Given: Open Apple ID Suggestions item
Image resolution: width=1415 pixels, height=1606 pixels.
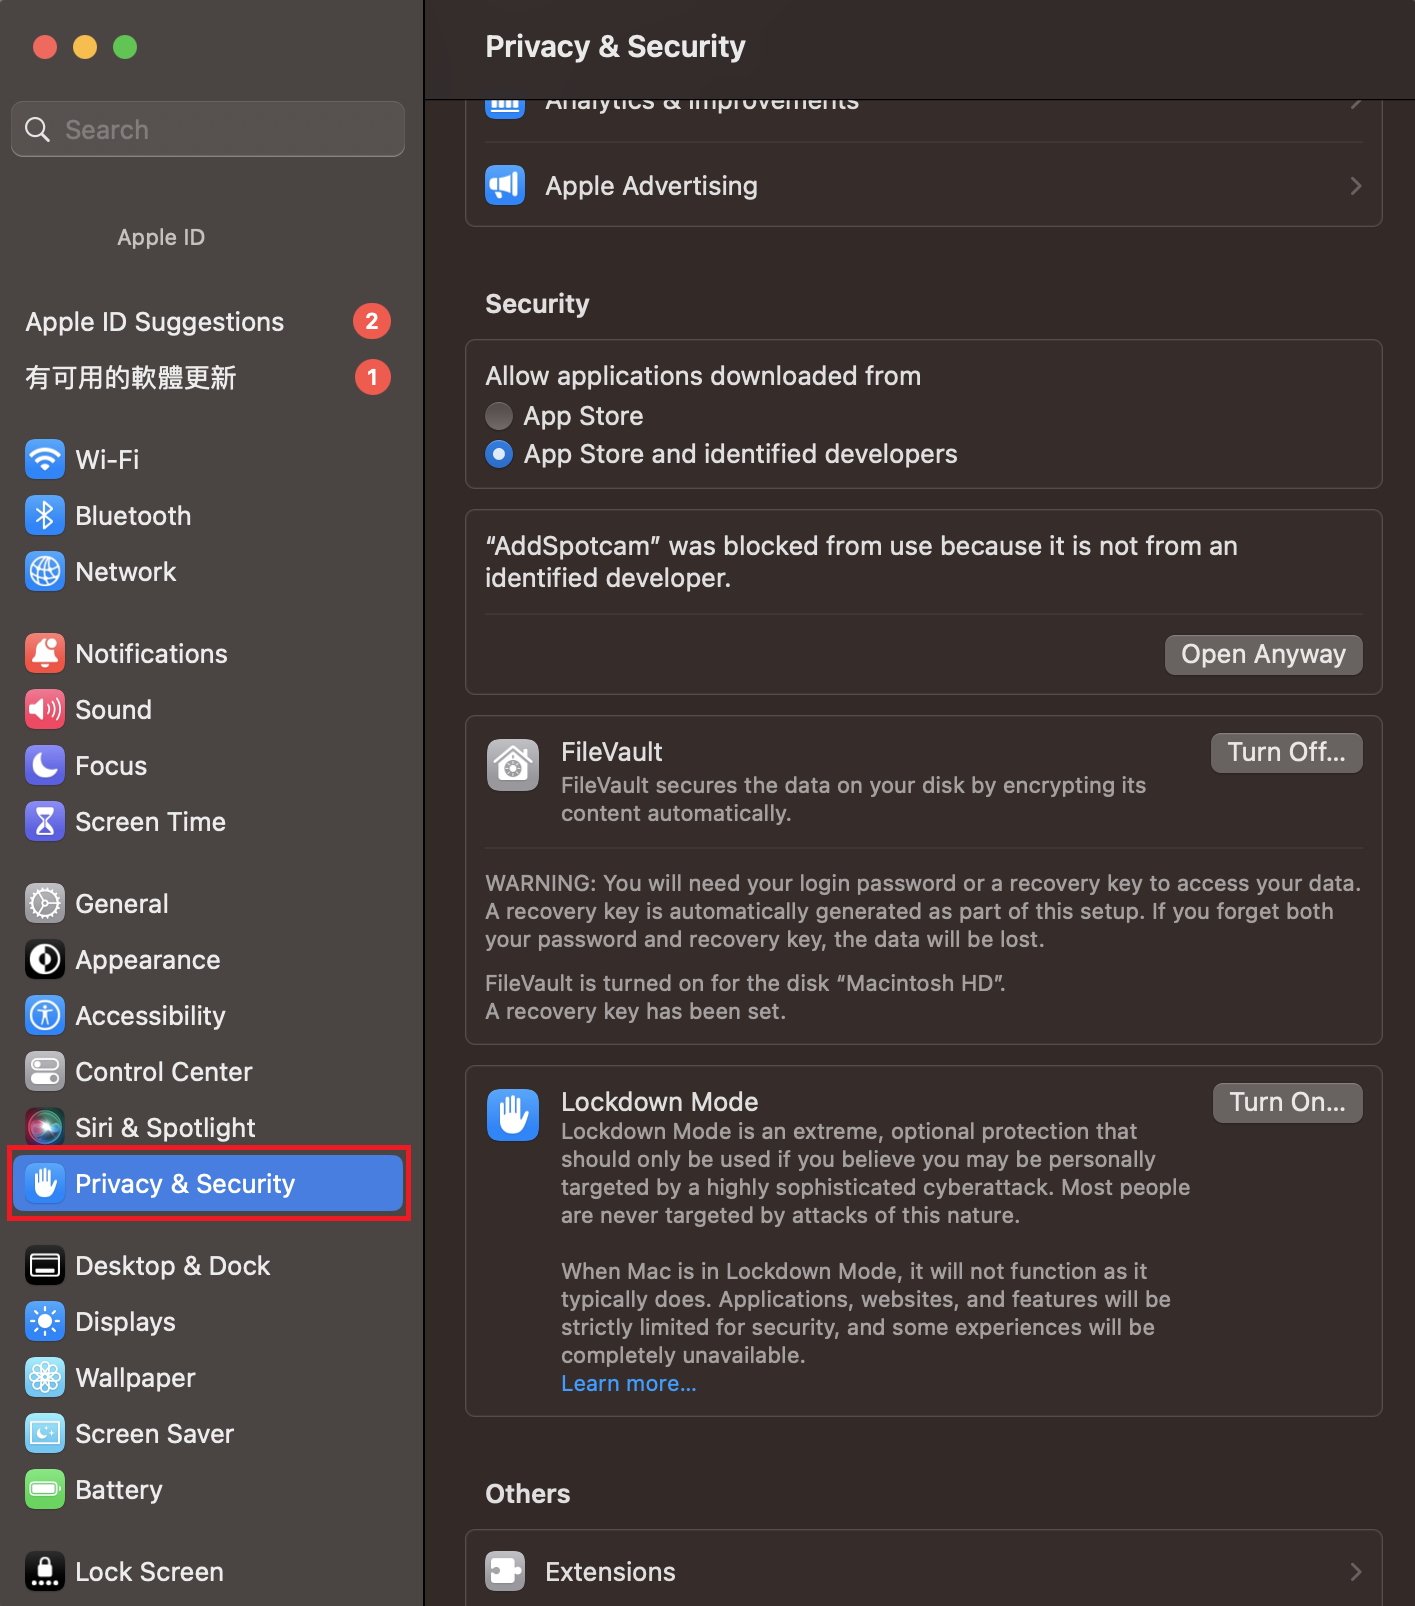Looking at the screenshot, I should pos(208,322).
